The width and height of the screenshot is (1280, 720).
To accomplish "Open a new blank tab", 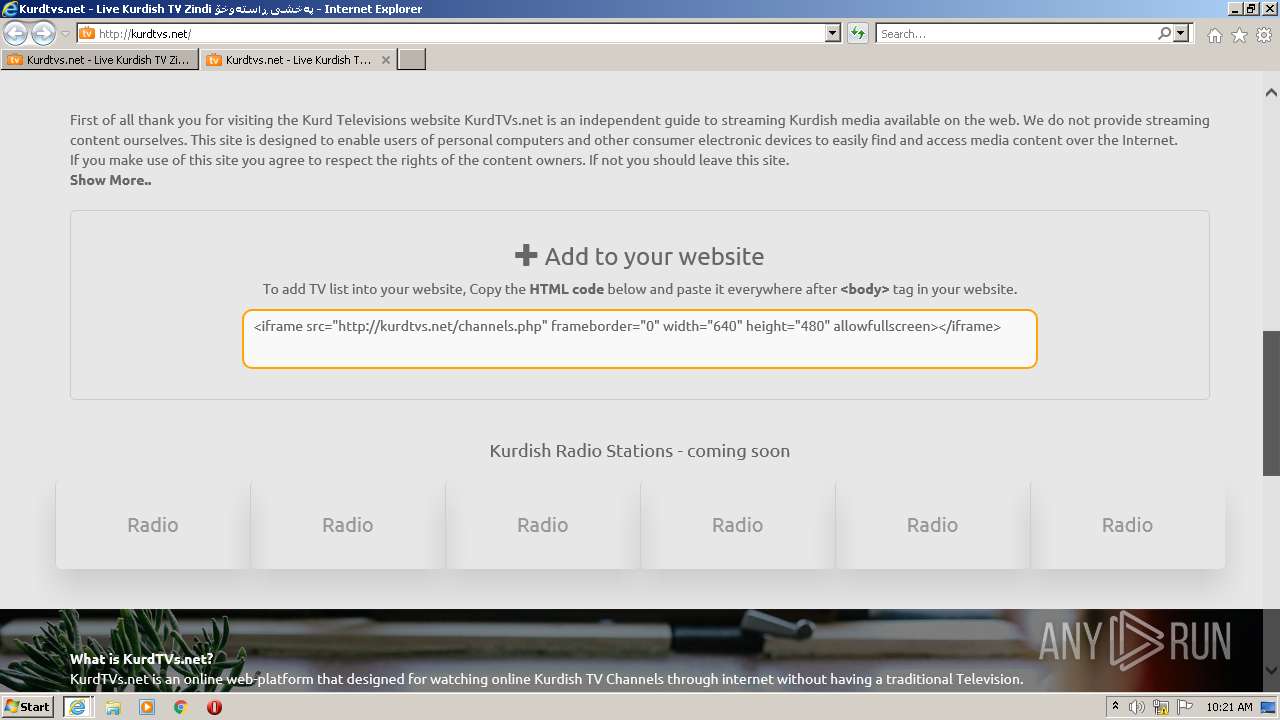I will [x=412, y=60].
